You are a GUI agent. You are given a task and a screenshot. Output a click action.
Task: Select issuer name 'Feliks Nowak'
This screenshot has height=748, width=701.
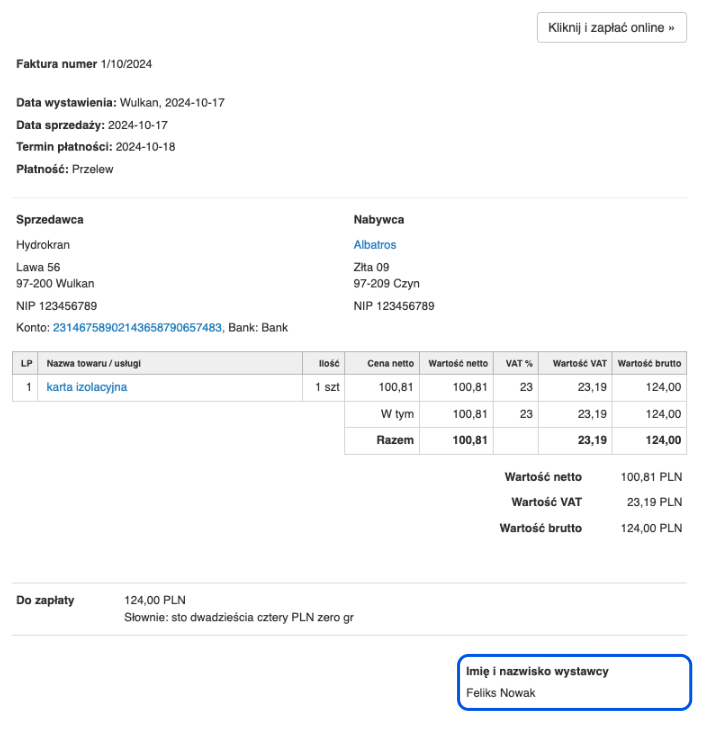click(x=501, y=693)
